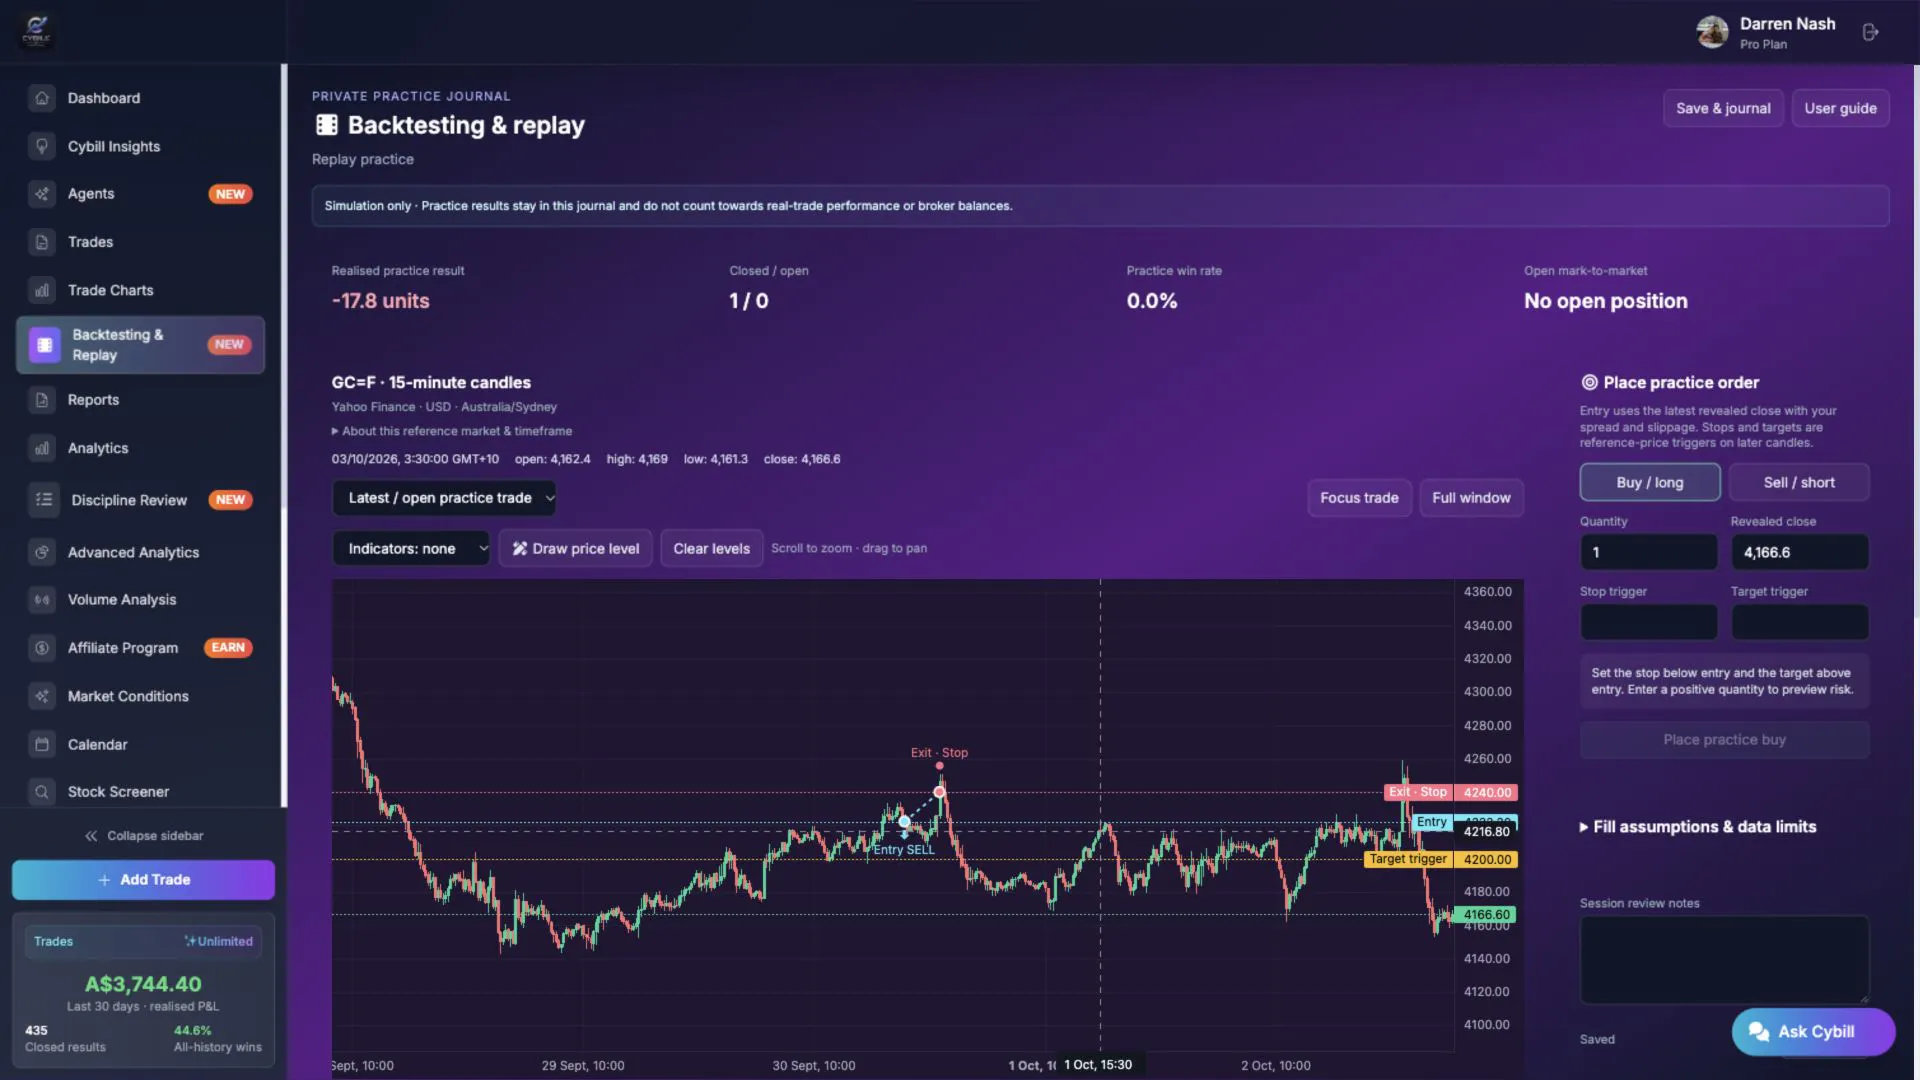This screenshot has height=1080, width=1920.
Task: Click the Trades document icon
Action: click(42, 242)
